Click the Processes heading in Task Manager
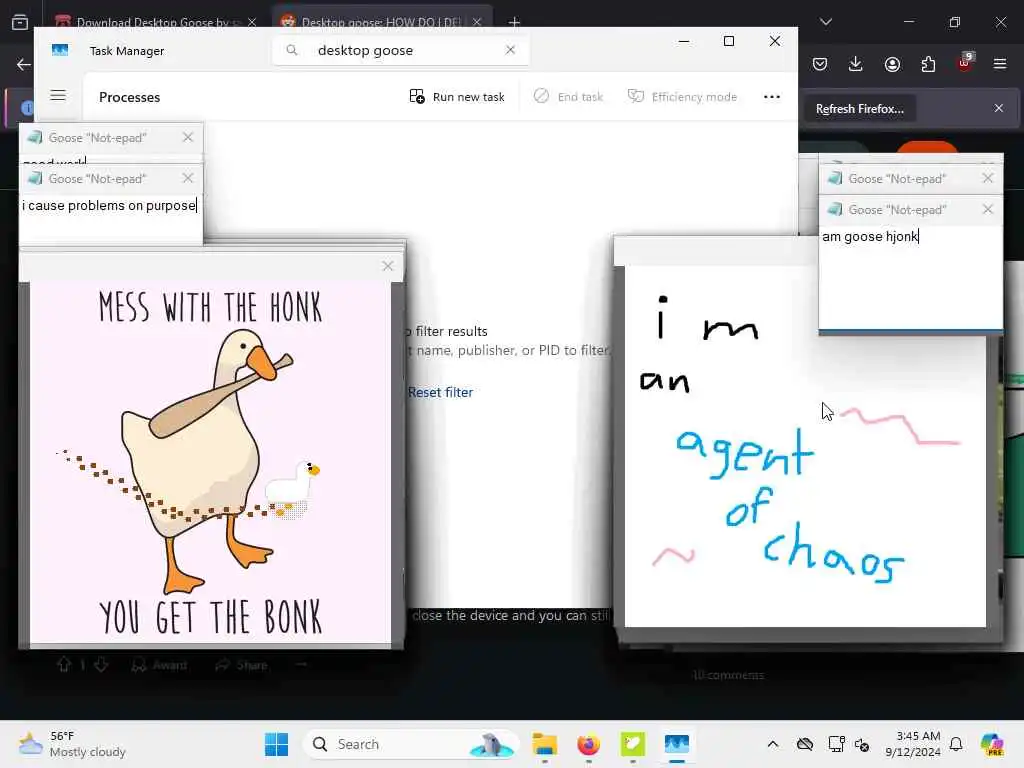The image size is (1024, 768). [129, 97]
